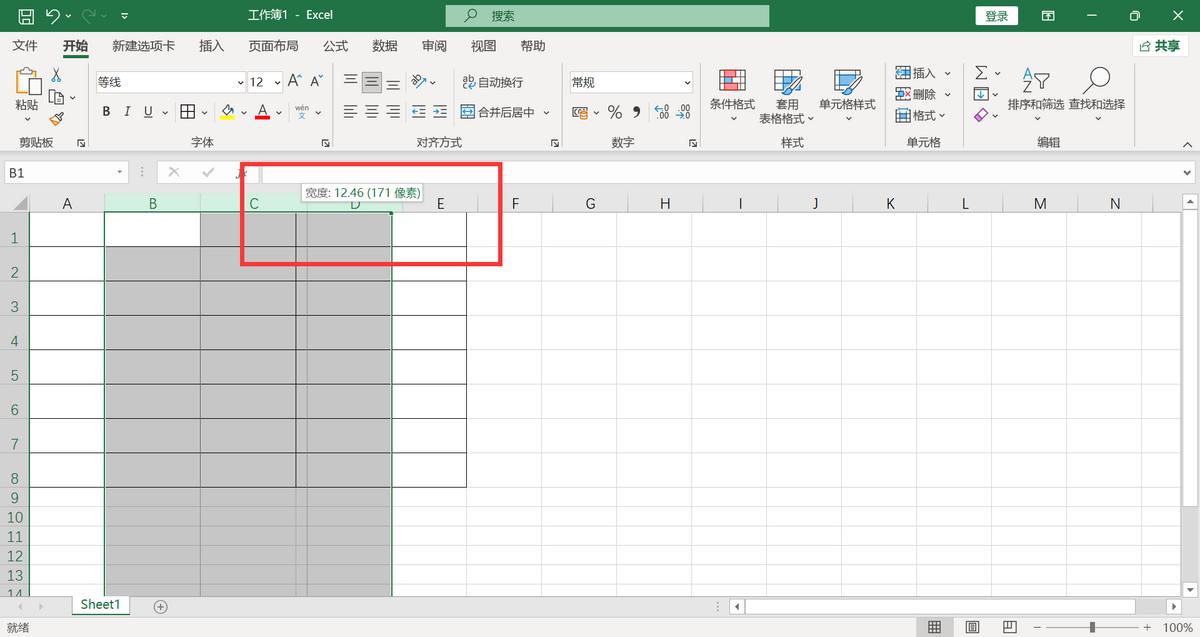1200x637 pixels.
Task: Open the 页面布局 ribbon tab
Action: (x=273, y=46)
